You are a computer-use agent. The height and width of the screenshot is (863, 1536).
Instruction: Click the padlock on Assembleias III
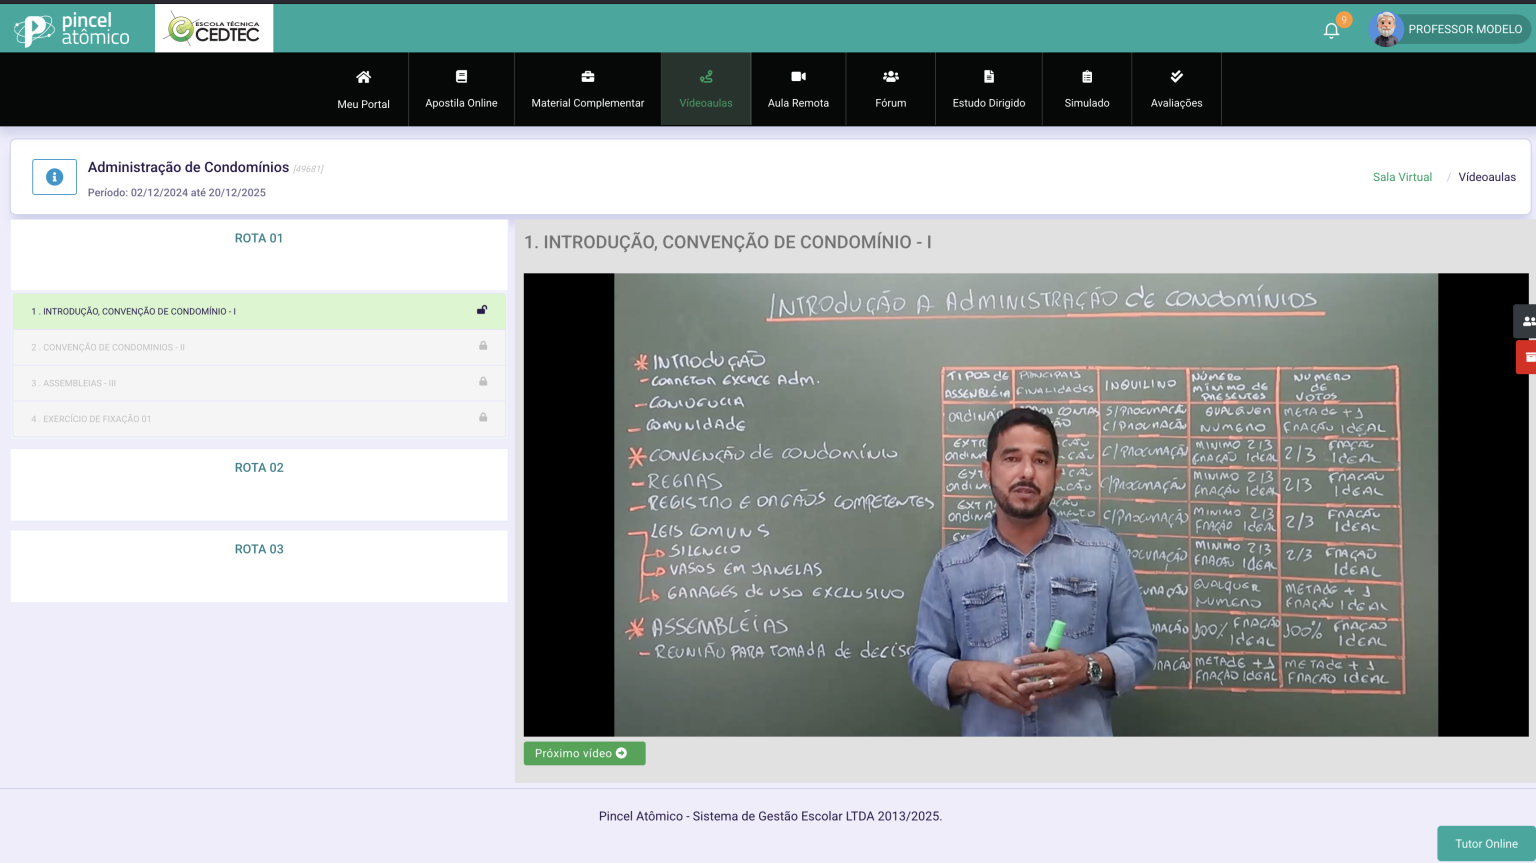coord(483,382)
